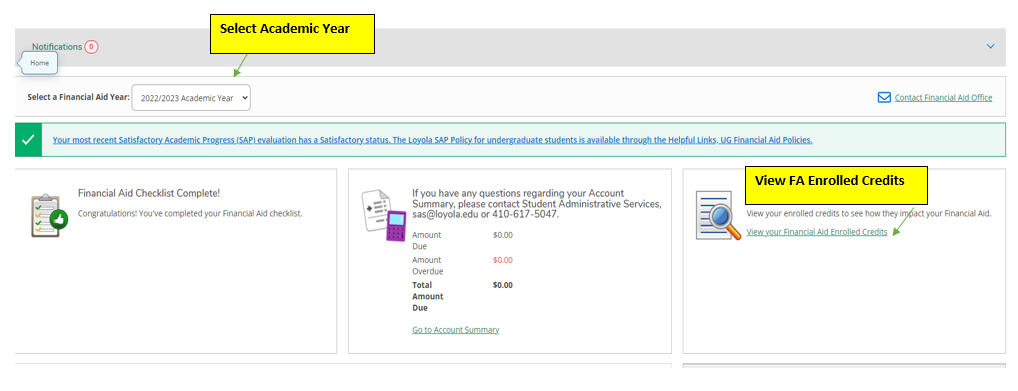Click the magnifier document icon
The height and width of the screenshot is (391, 1018).
pyautogui.click(x=719, y=216)
